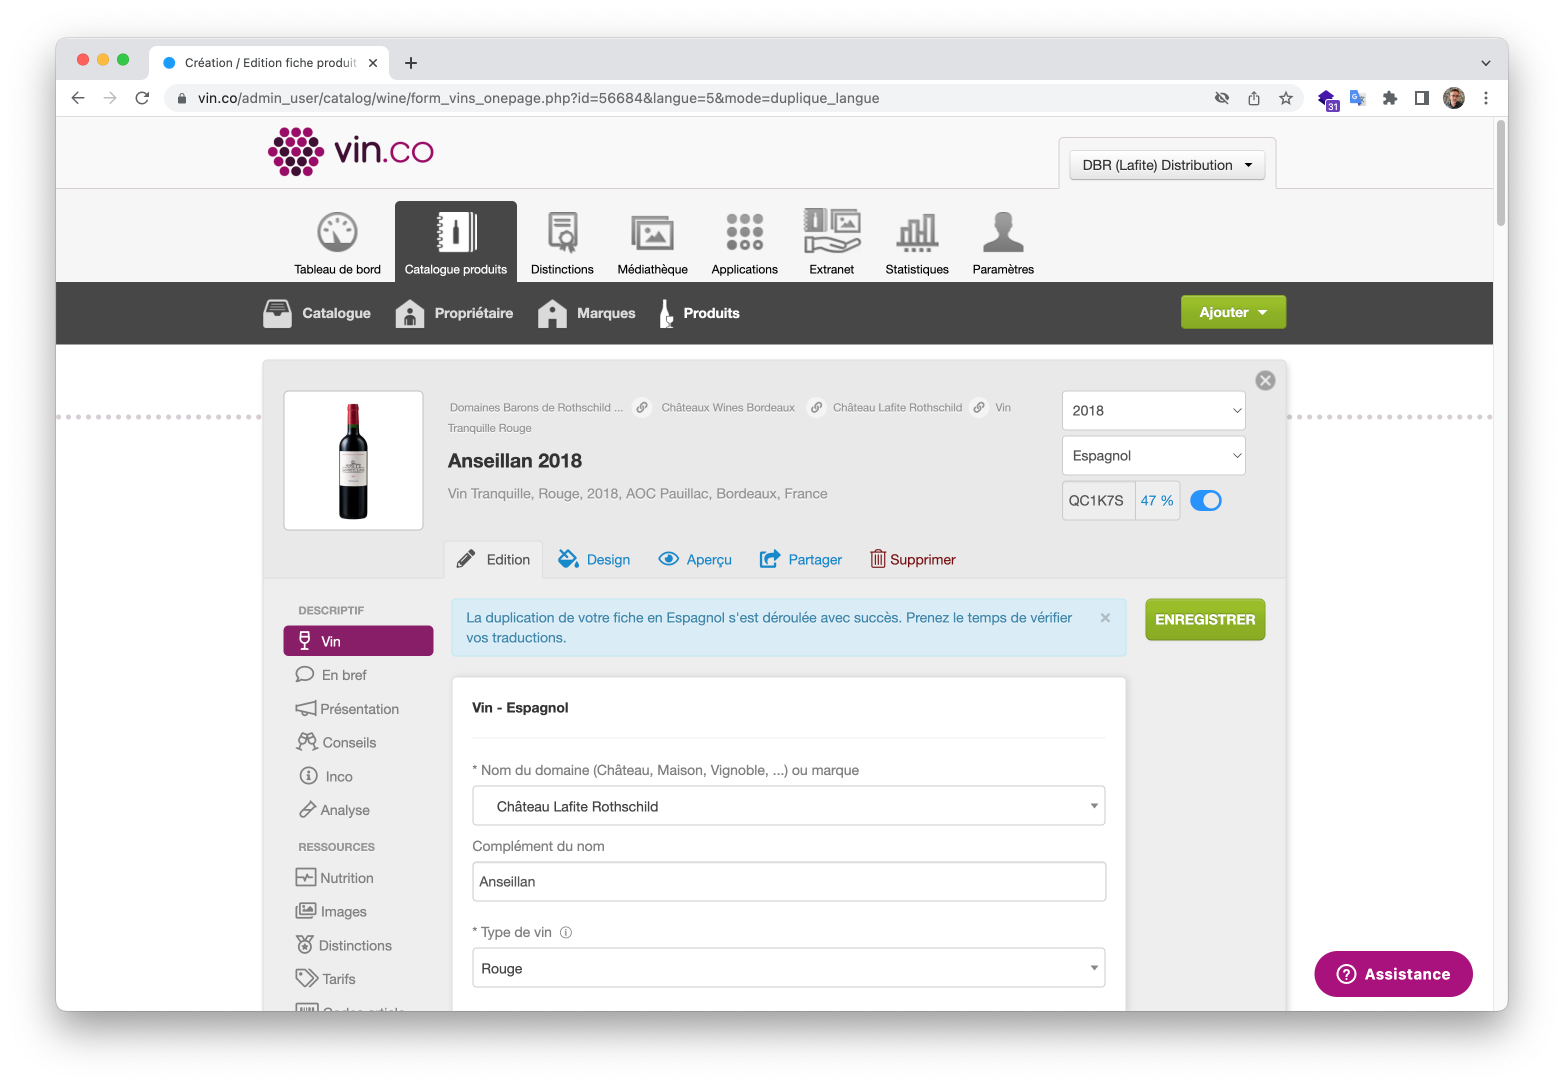Go to Distinctions in top navigation

[562, 243]
